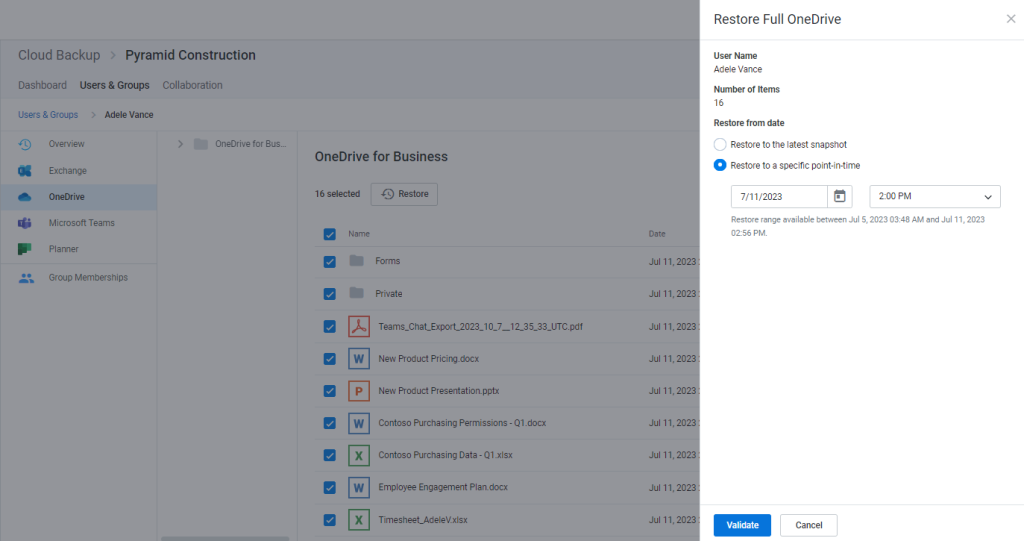Click Contoso Purchasing Permissions - Q1.docx file name

[x=462, y=423]
